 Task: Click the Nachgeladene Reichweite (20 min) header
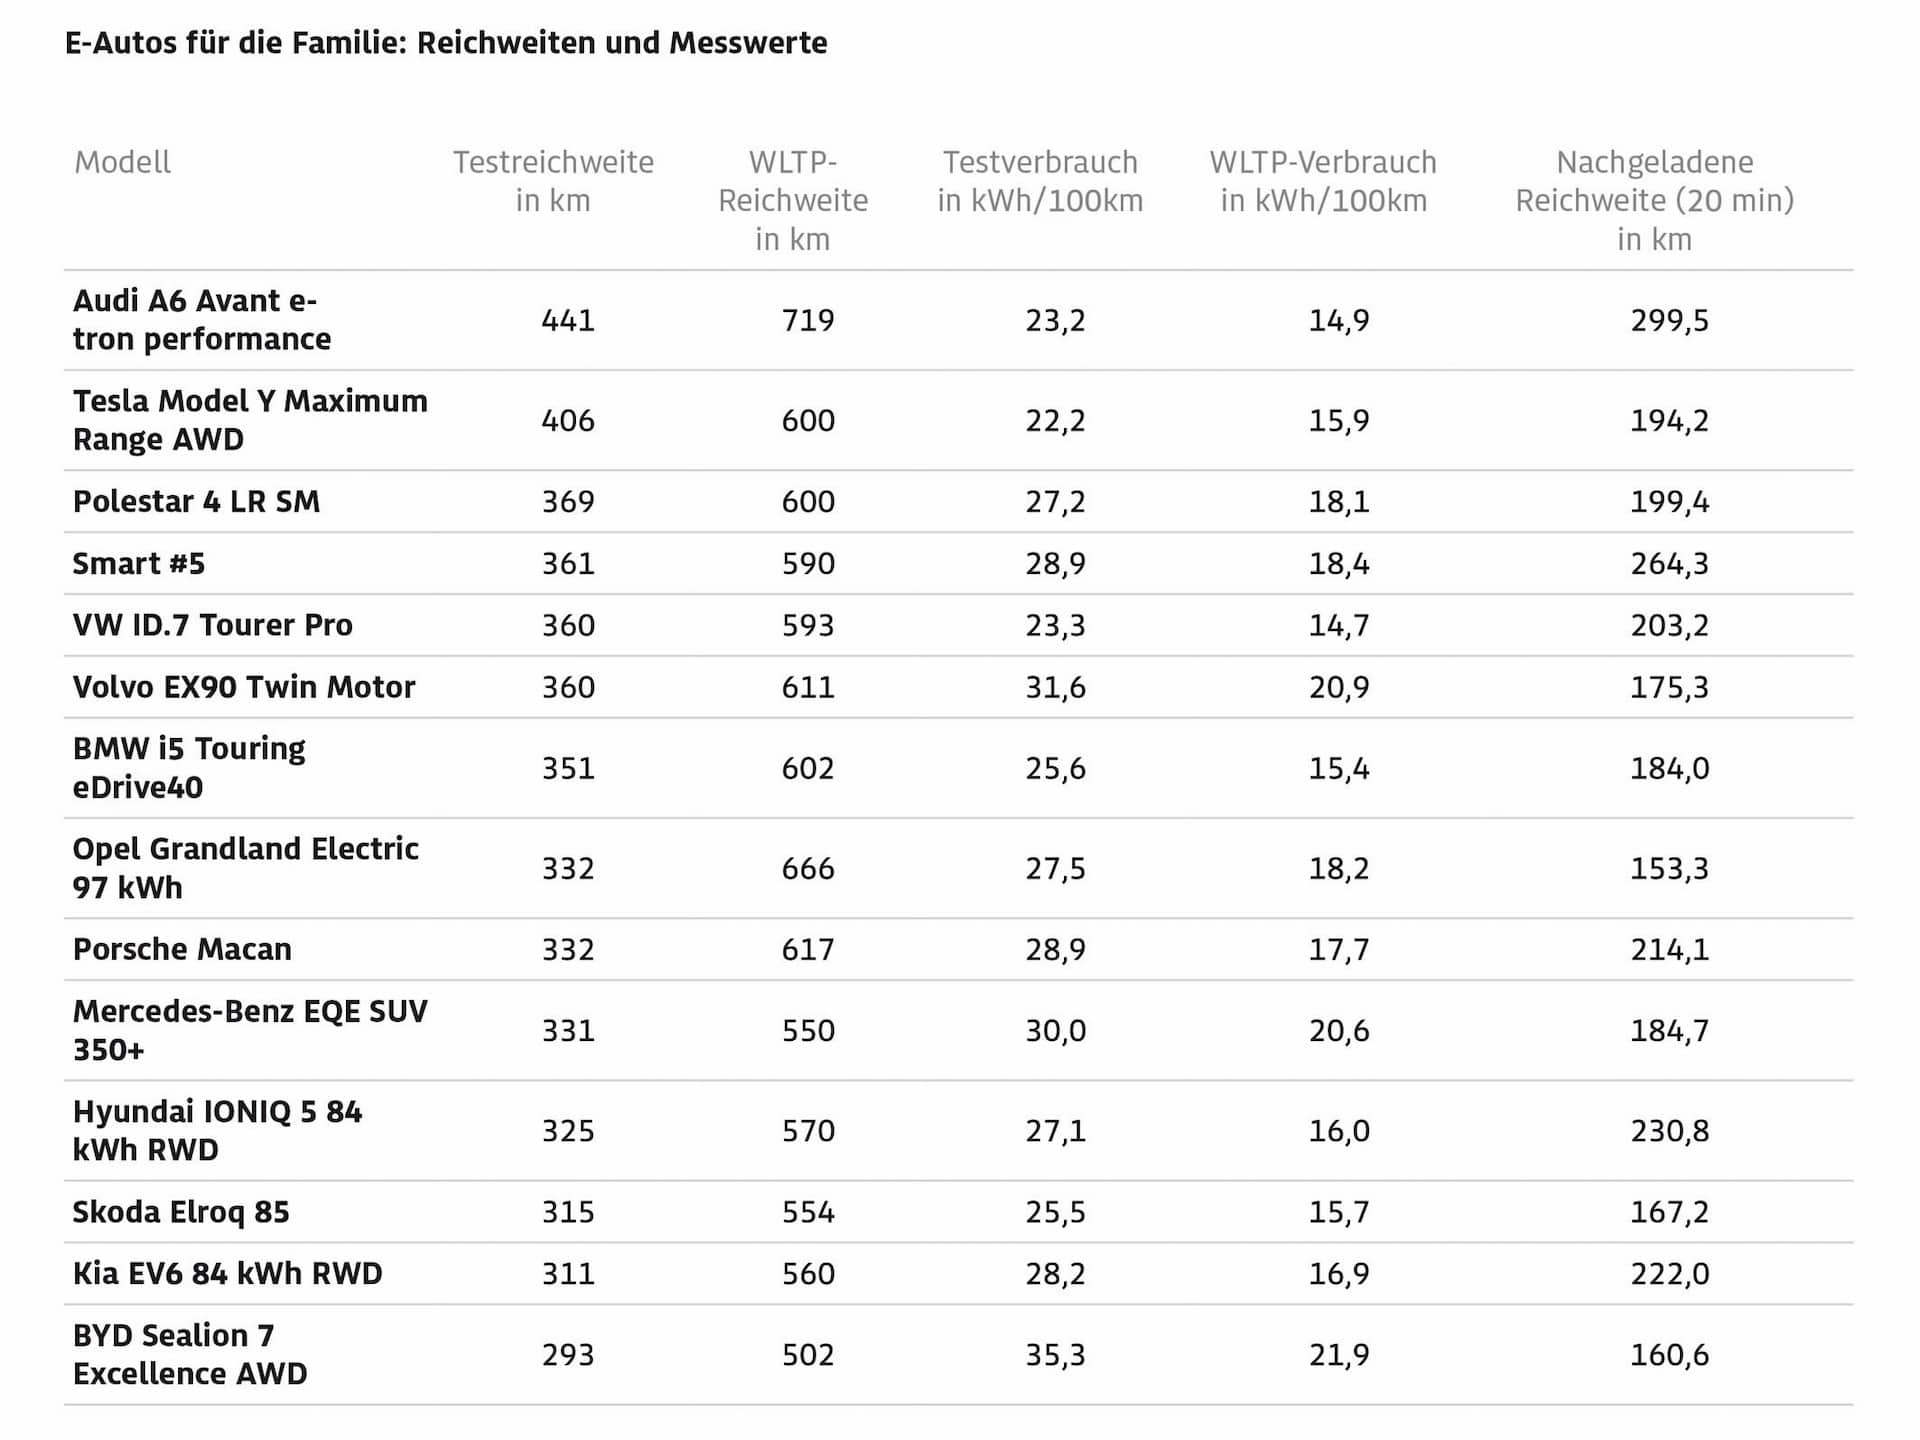(x=1654, y=200)
